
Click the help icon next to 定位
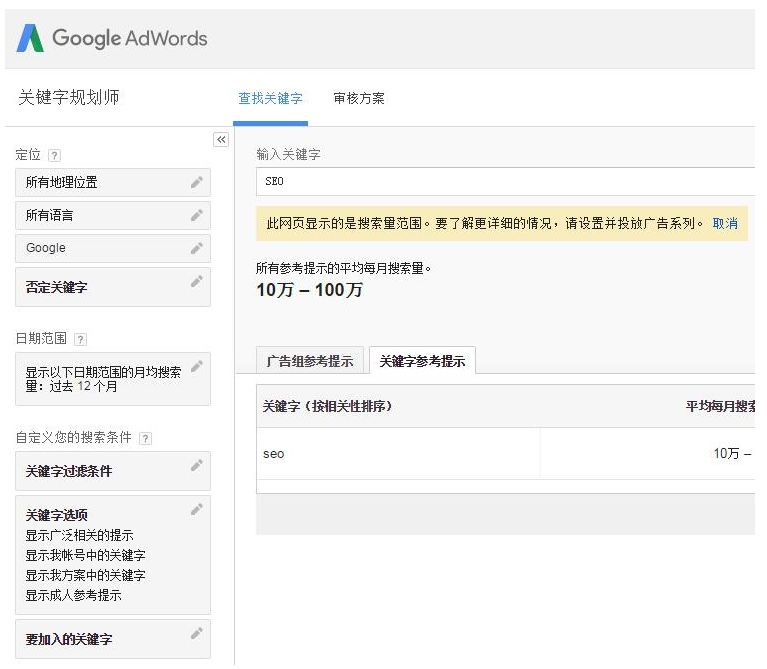point(54,156)
